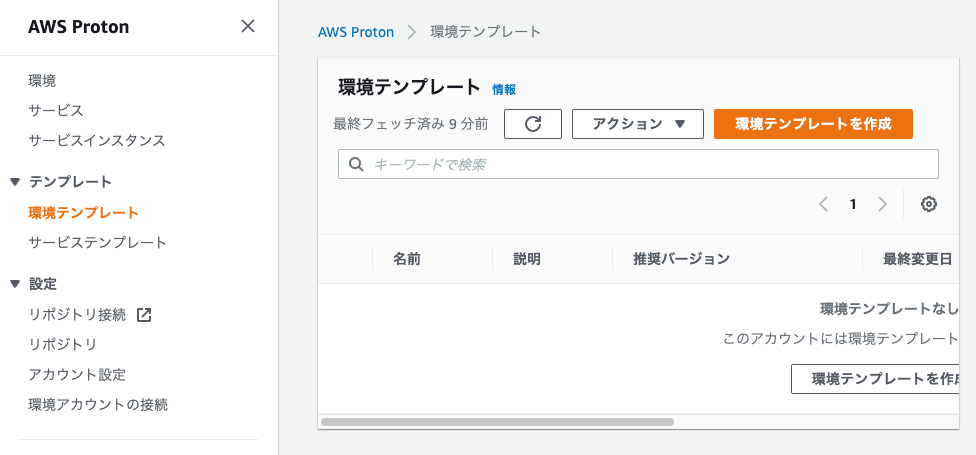Image resolution: width=976 pixels, height=455 pixels.
Task: Focus the キーワードで検索 search field
Action: point(638,164)
